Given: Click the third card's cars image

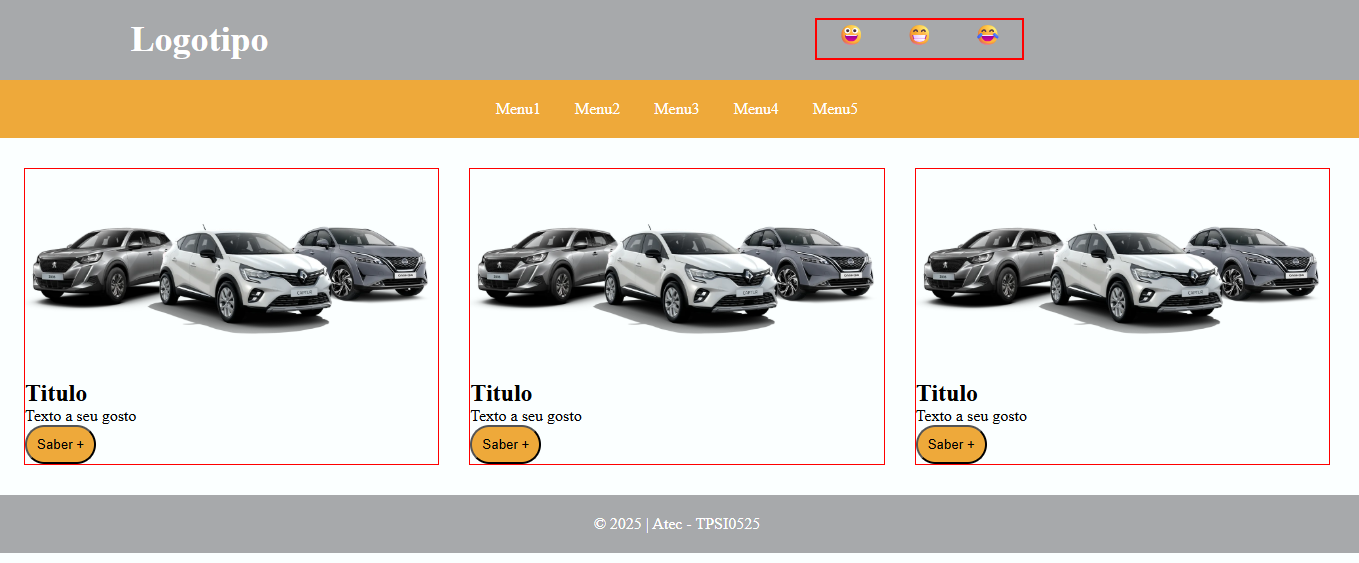Looking at the screenshot, I should point(1122,275).
